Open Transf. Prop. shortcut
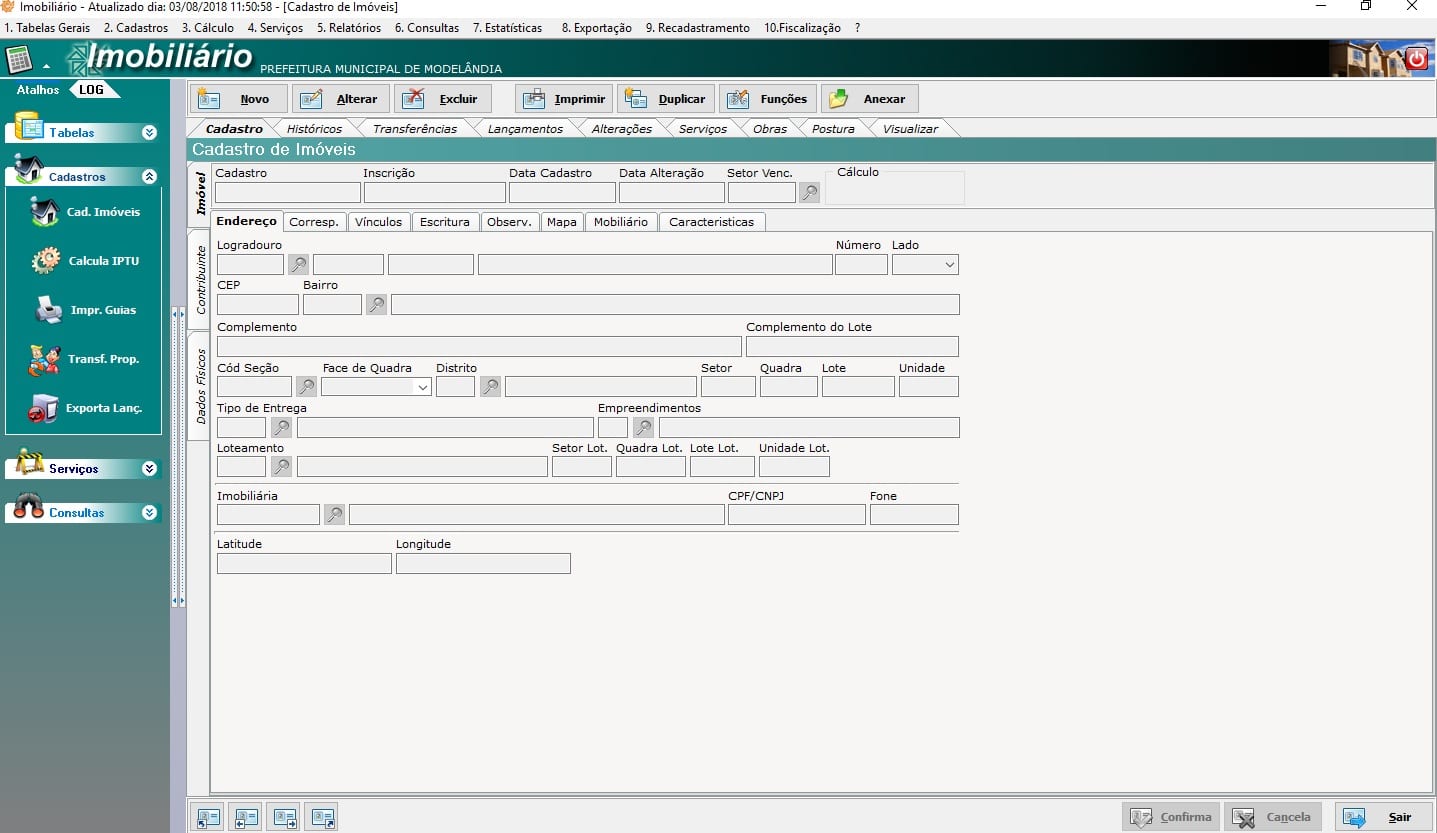This screenshot has width=1437, height=833. coord(85,359)
